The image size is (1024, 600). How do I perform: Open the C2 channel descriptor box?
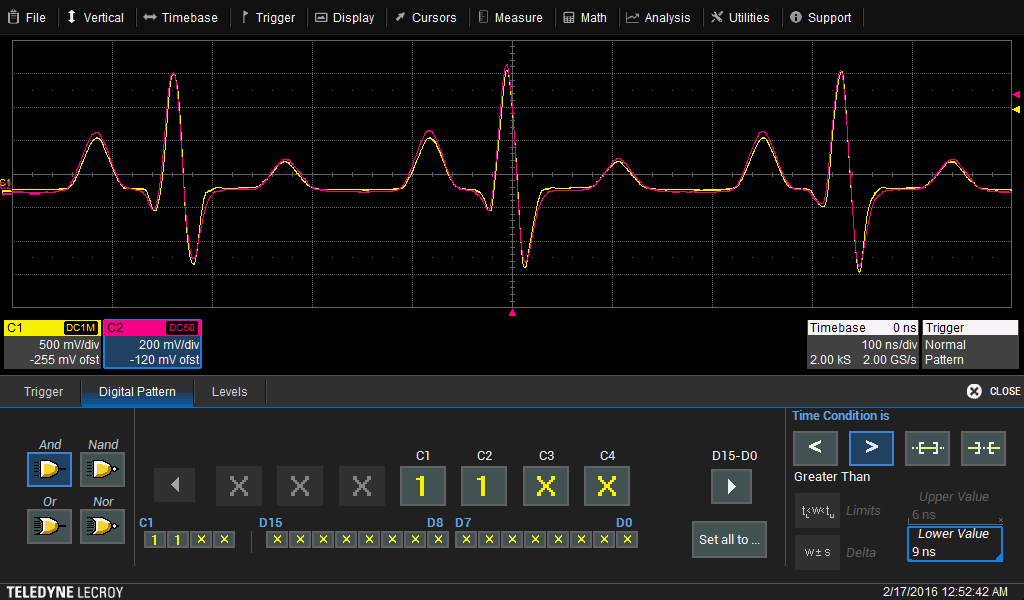click(152, 344)
